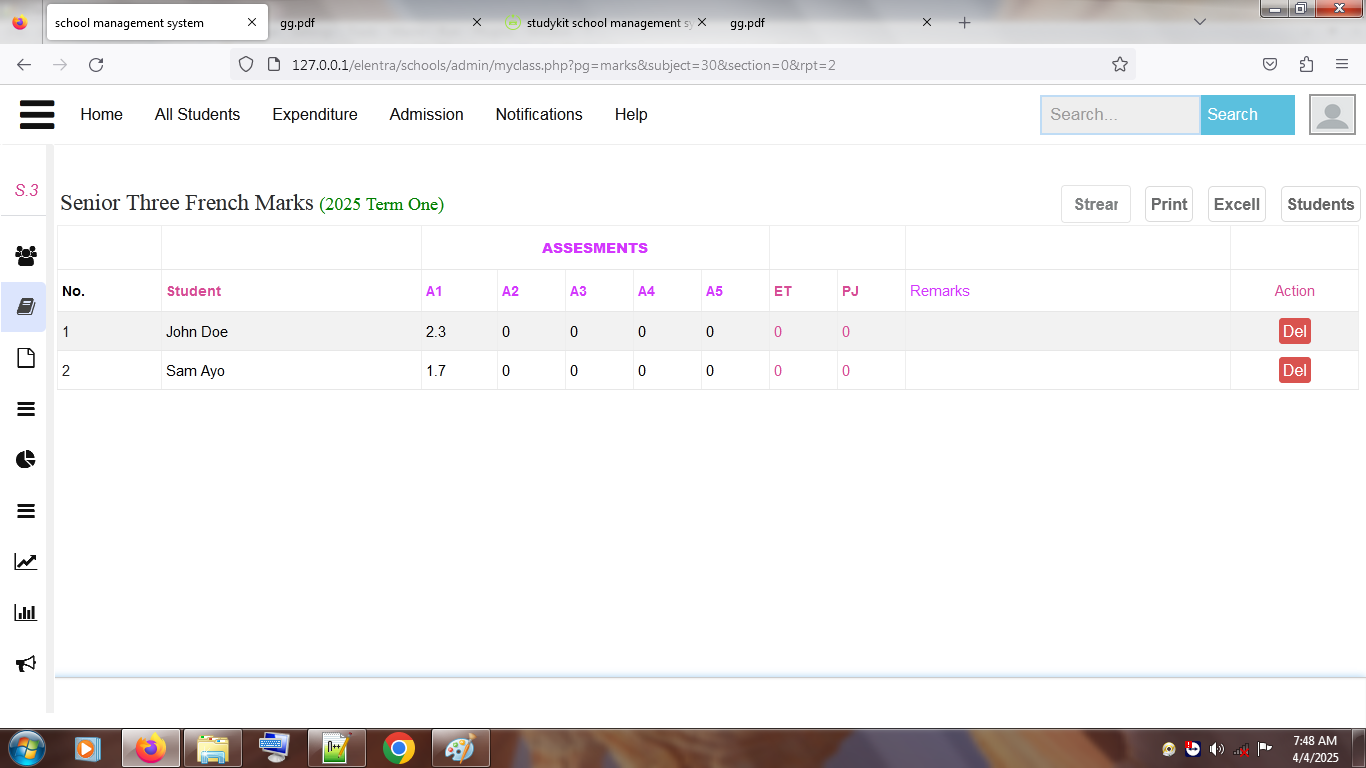The image size is (1366, 768).
Task: Open the students group icon in sidebar
Action: [24, 255]
